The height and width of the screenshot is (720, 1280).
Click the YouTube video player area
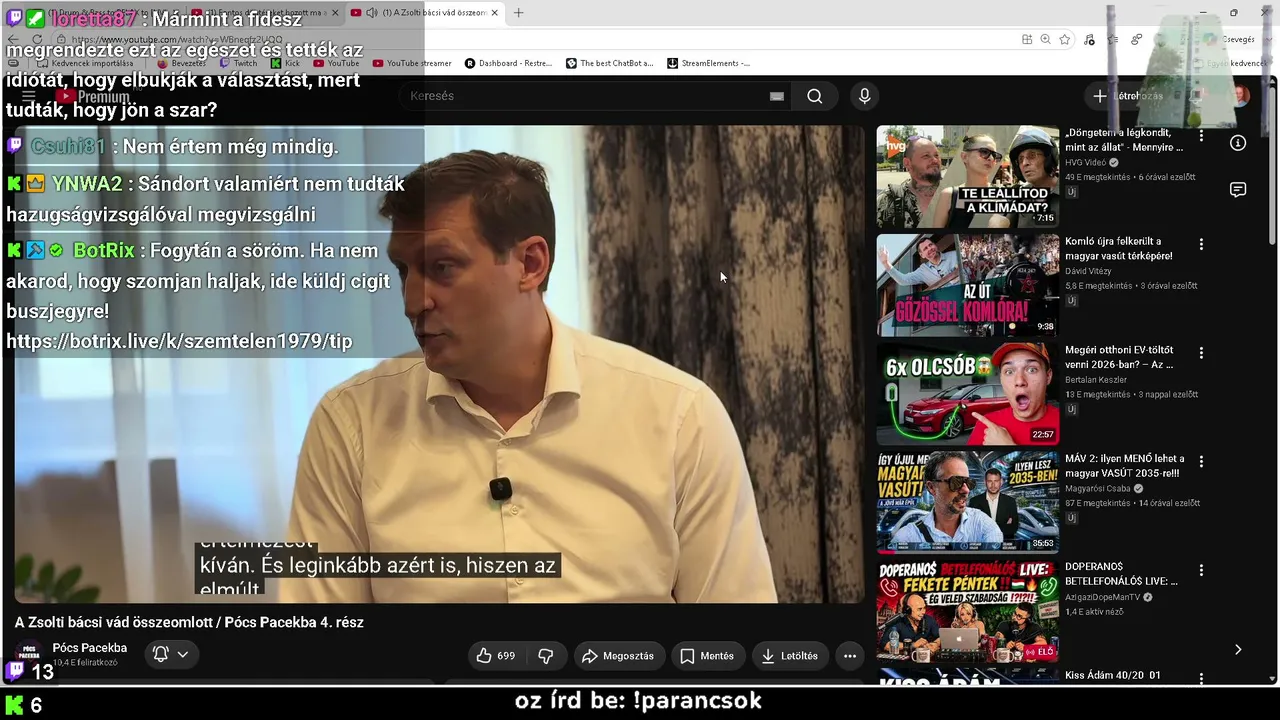[440, 364]
